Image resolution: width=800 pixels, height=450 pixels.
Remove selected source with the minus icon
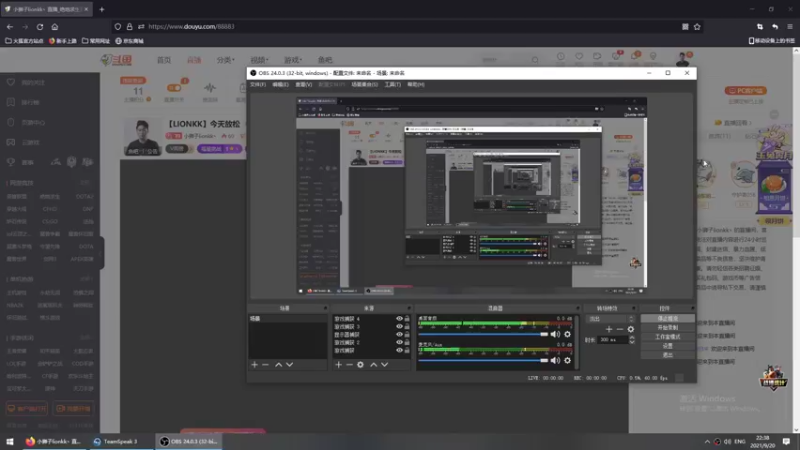coord(349,365)
